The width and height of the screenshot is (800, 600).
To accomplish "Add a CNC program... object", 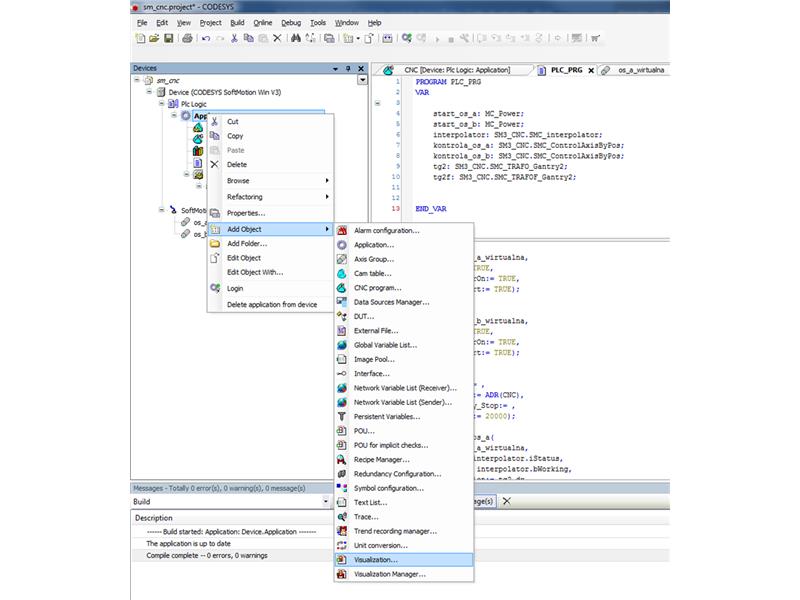I will point(404,288).
